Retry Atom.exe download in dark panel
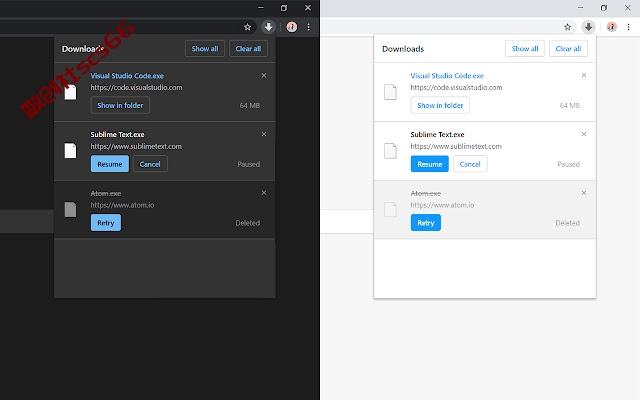This screenshot has height=400, width=640. pos(106,223)
